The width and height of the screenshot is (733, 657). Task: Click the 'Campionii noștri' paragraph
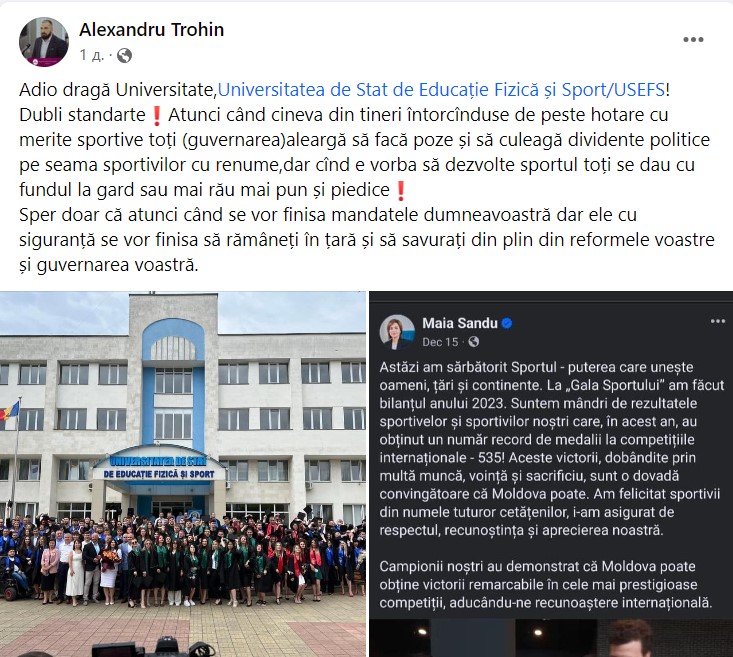coord(546,585)
